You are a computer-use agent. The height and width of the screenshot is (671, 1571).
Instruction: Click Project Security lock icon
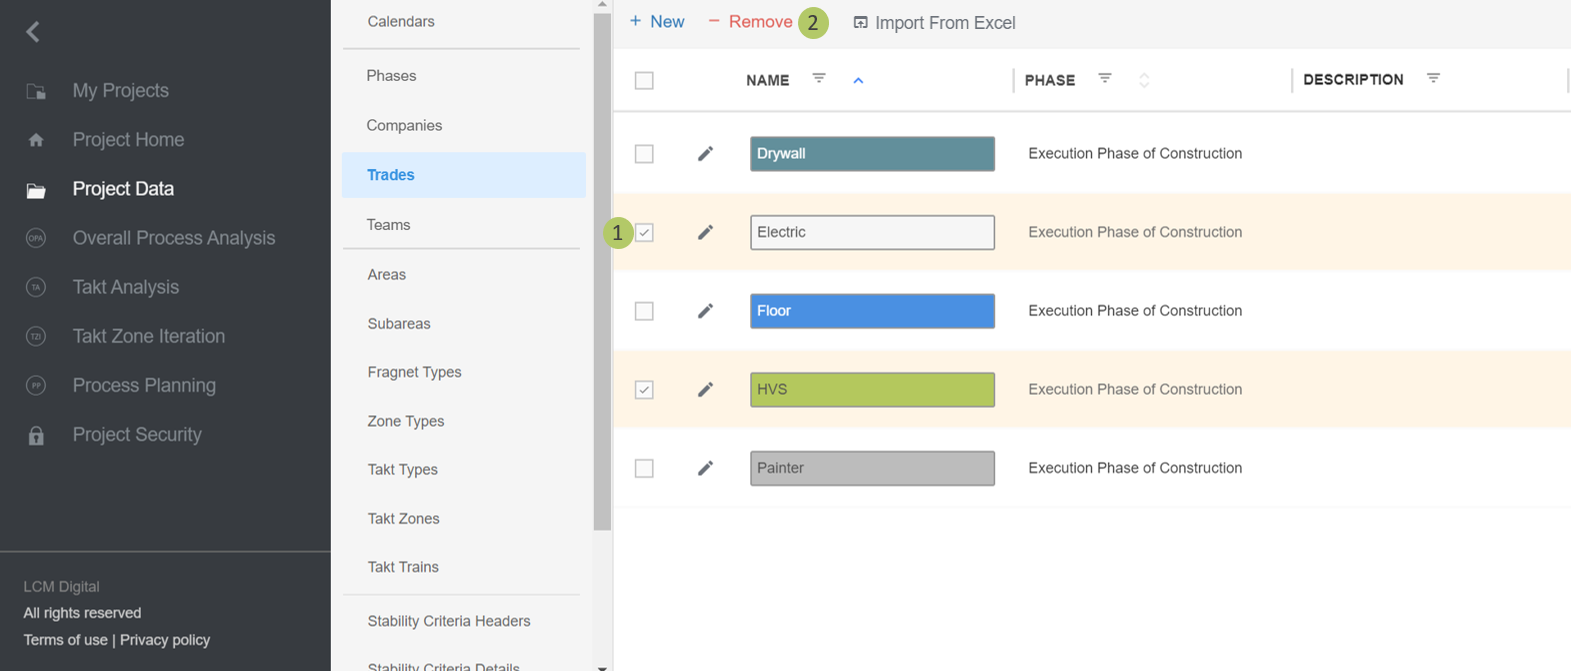(36, 436)
